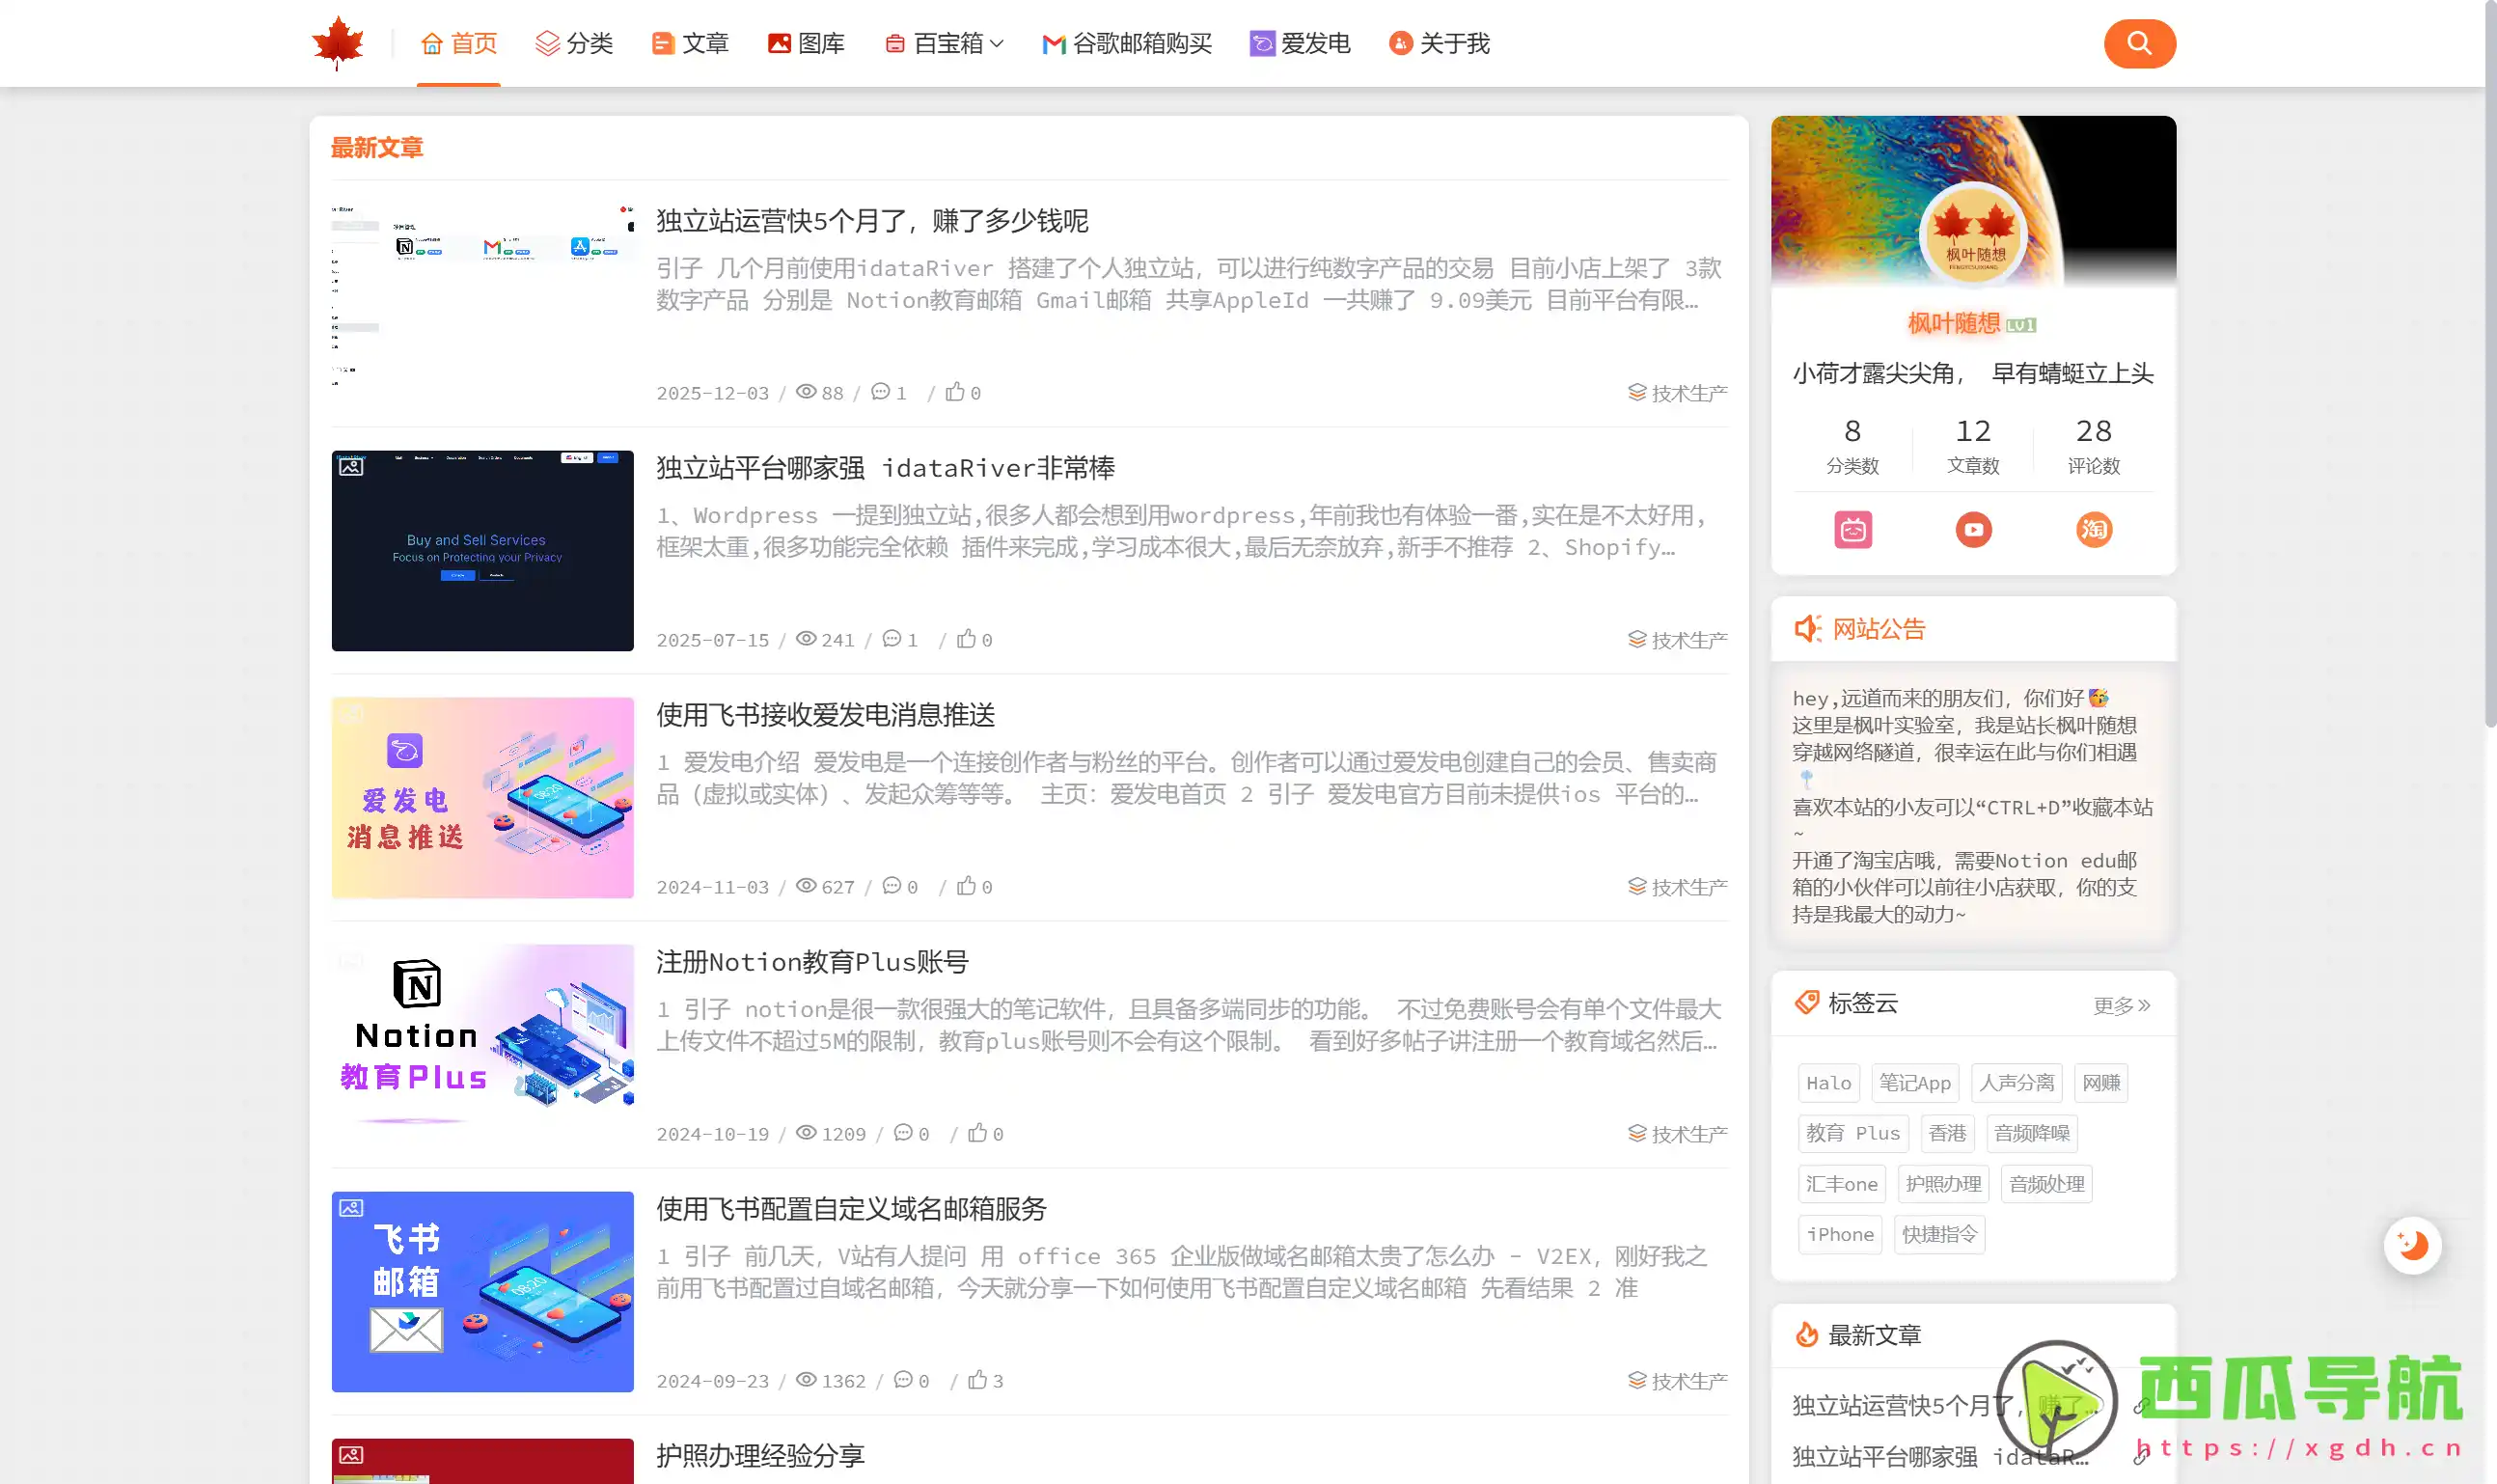The height and width of the screenshot is (1484, 2497).
Task: Open the 文章 nav item
Action: [690, 43]
